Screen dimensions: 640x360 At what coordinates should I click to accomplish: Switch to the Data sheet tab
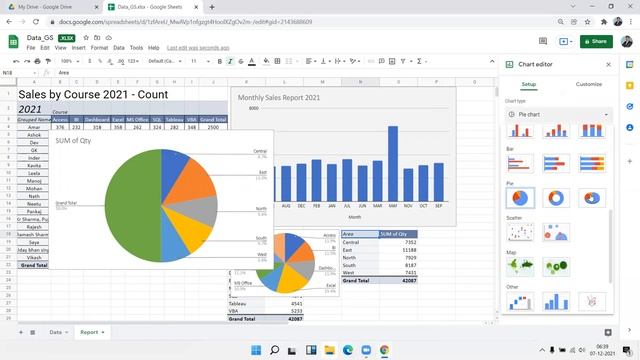58,332
